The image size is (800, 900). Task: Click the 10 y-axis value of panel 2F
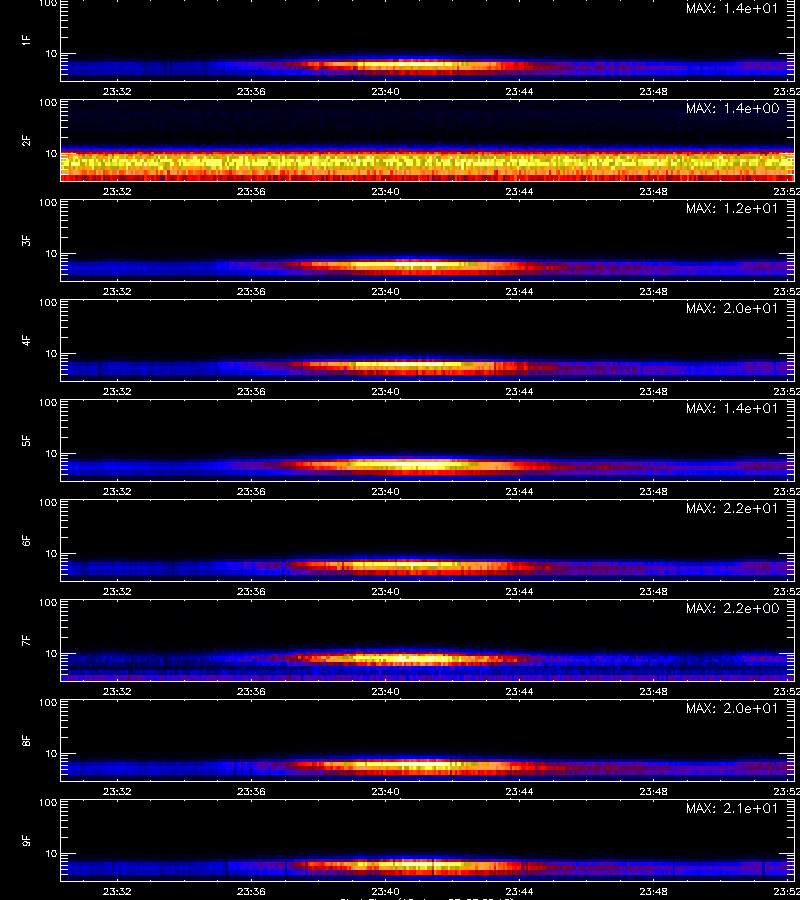[51, 153]
